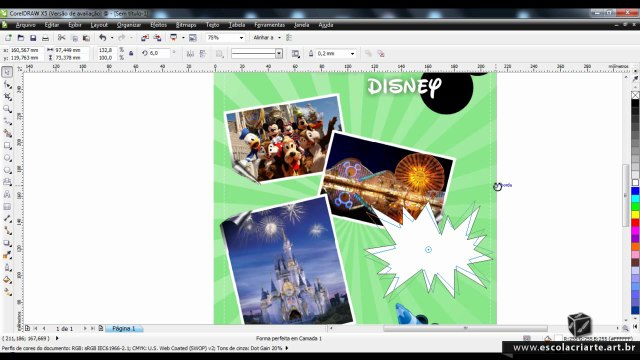Click the Cut scissors icon

[x=62, y=38]
